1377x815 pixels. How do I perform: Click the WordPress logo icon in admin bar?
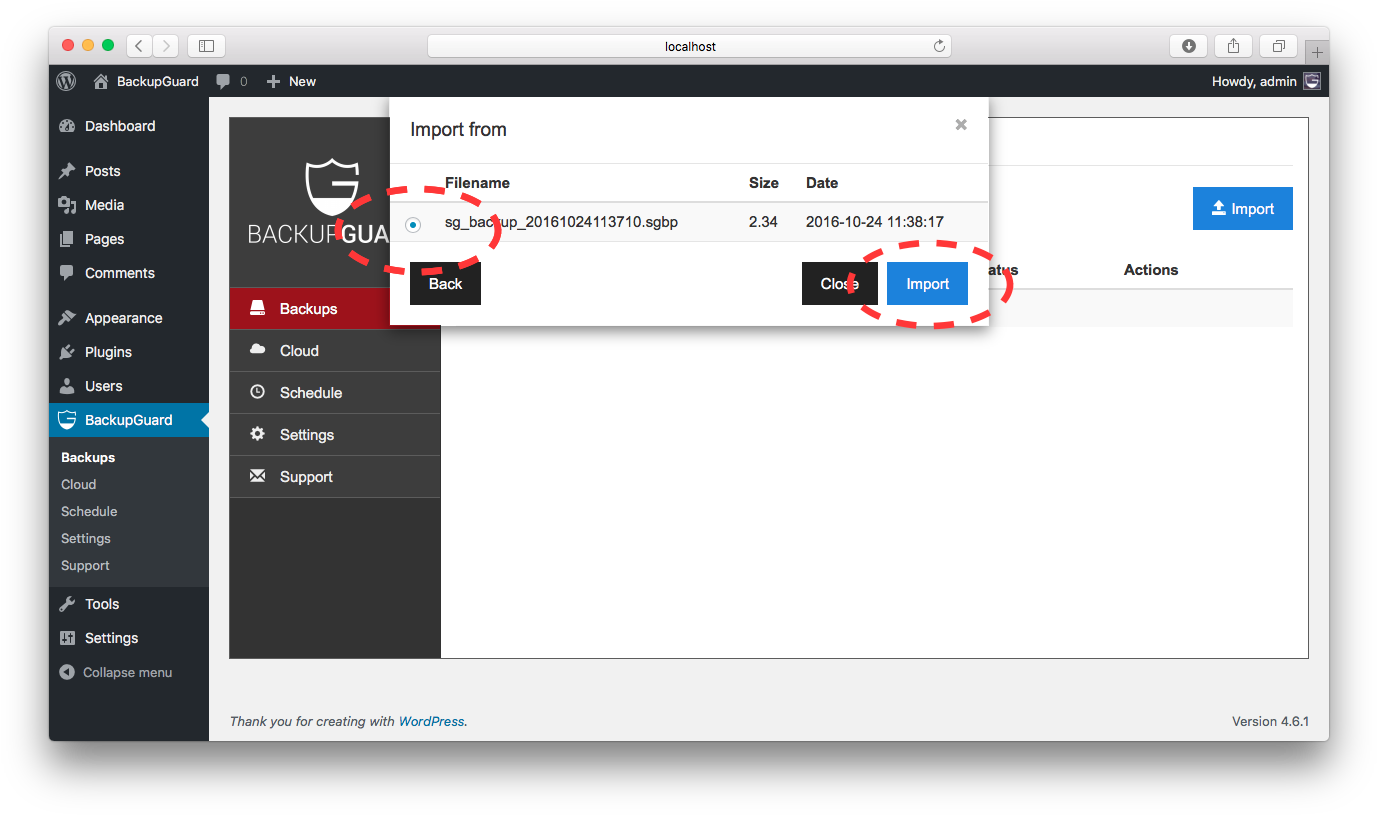tap(66, 81)
